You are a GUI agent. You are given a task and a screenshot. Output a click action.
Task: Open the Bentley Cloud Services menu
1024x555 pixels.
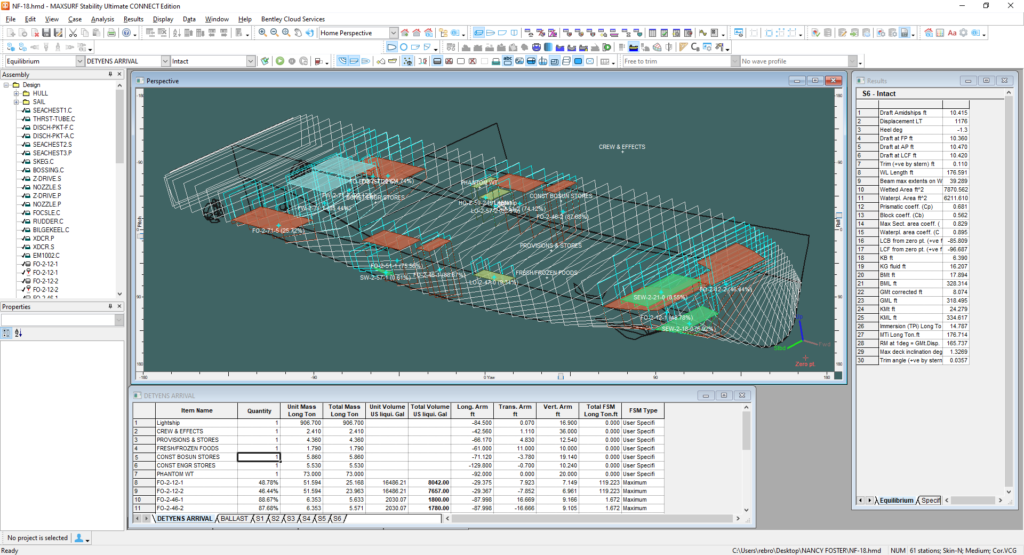(293, 19)
